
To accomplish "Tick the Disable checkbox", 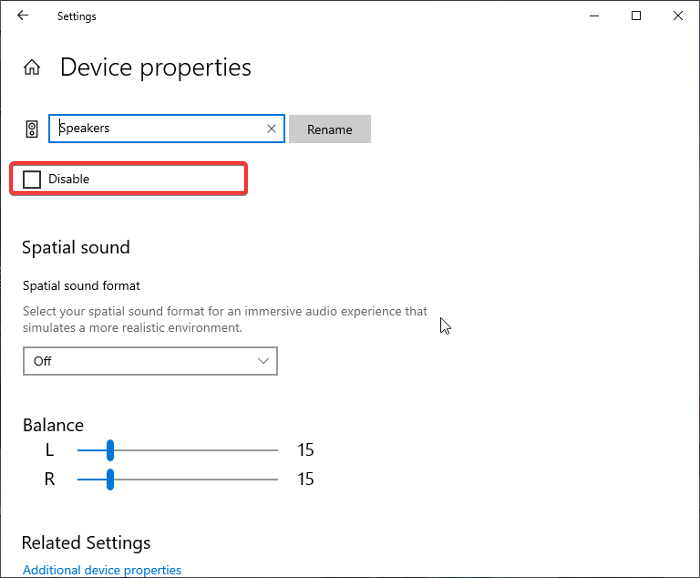I will click(32, 179).
